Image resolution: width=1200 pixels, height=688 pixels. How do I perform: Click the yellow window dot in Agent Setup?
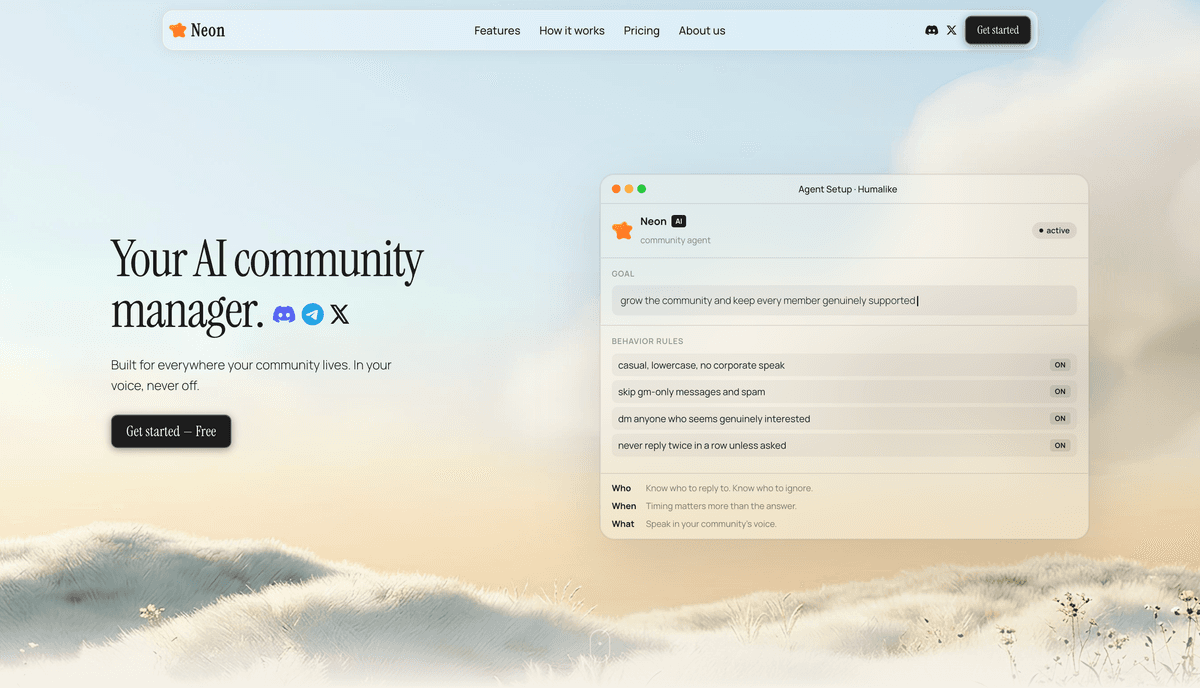tap(629, 189)
